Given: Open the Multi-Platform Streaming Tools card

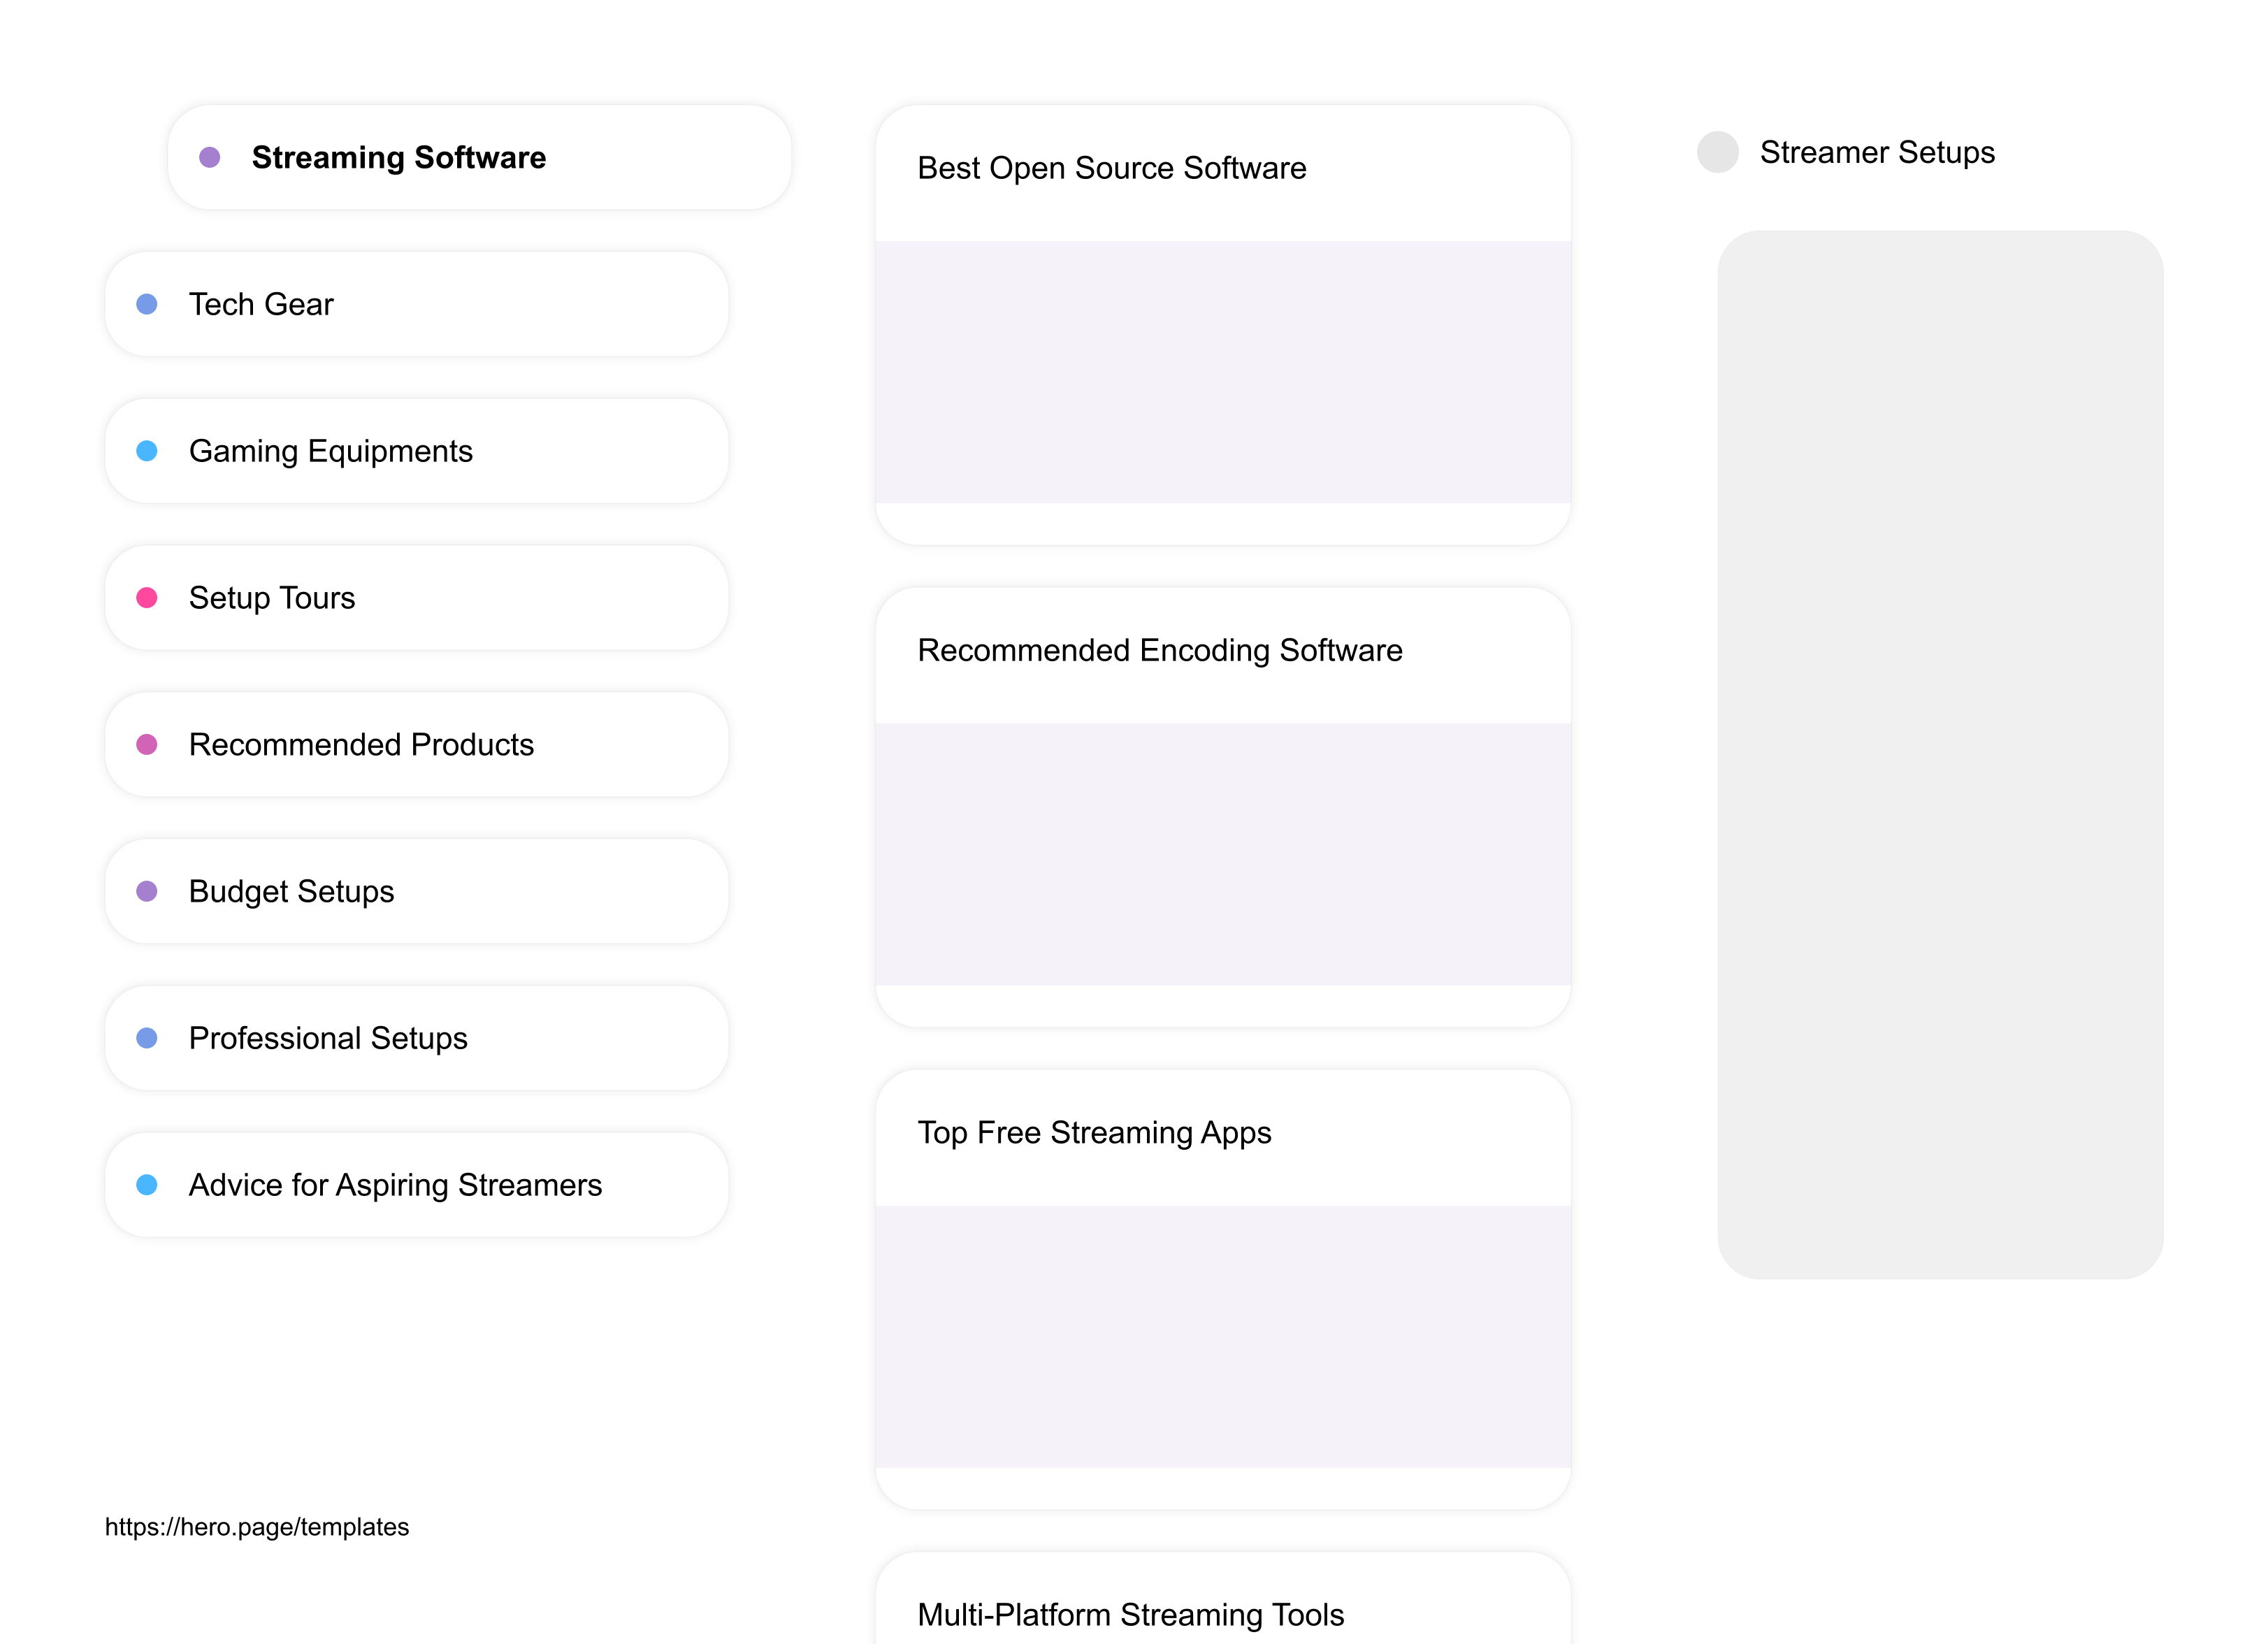Looking at the screenshot, I should click(x=1132, y=1614).
